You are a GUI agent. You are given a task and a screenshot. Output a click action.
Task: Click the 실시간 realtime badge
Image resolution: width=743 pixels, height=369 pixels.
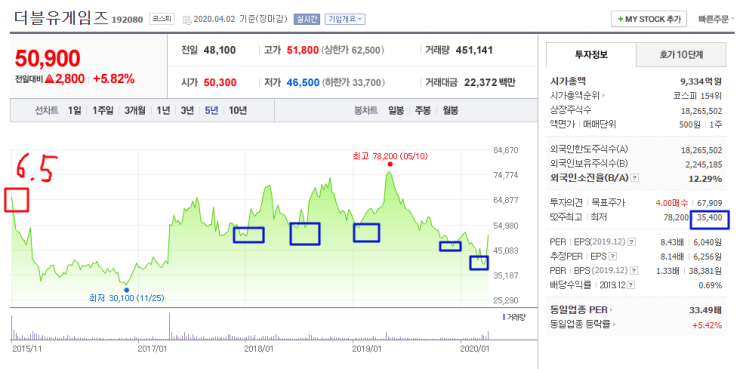306,19
